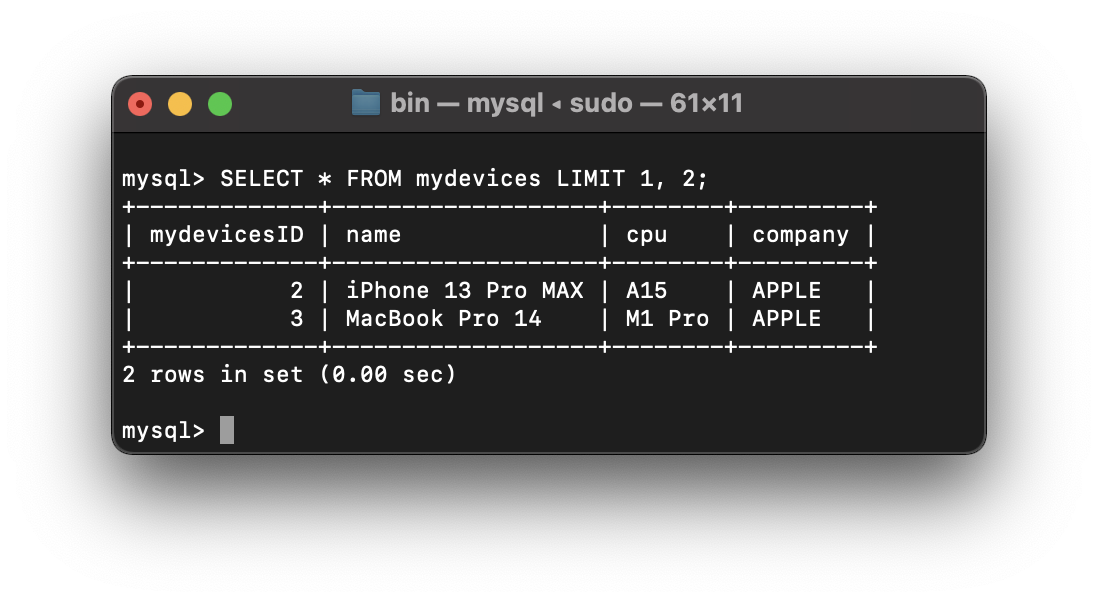This screenshot has height=602, width=1098.
Task: Click the 'cpu' column header text
Action: pyautogui.click(x=646, y=236)
